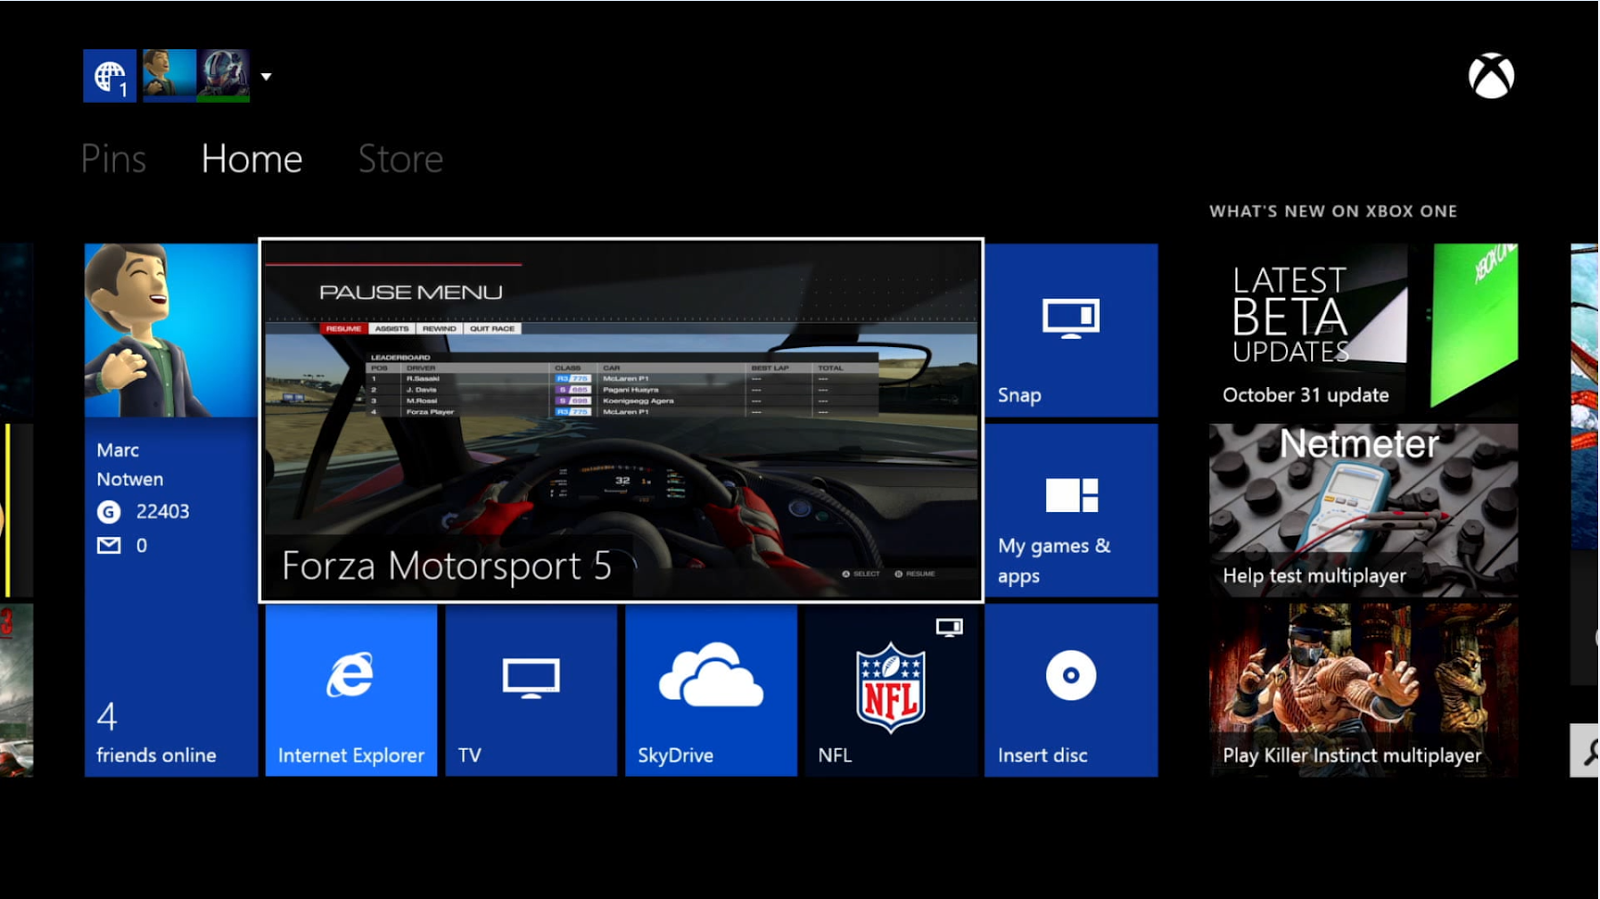Viewport: 1600px width, 899px height.
Task: Open My games & apps tile
Action: 1071,510
